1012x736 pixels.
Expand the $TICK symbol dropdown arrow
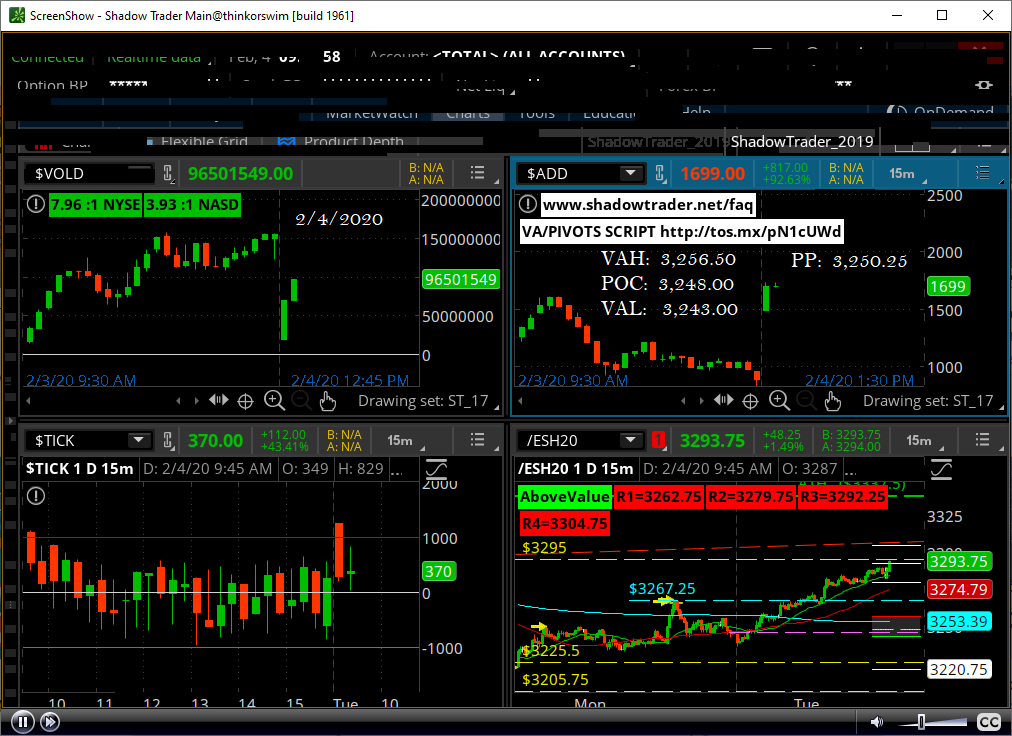coord(138,440)
